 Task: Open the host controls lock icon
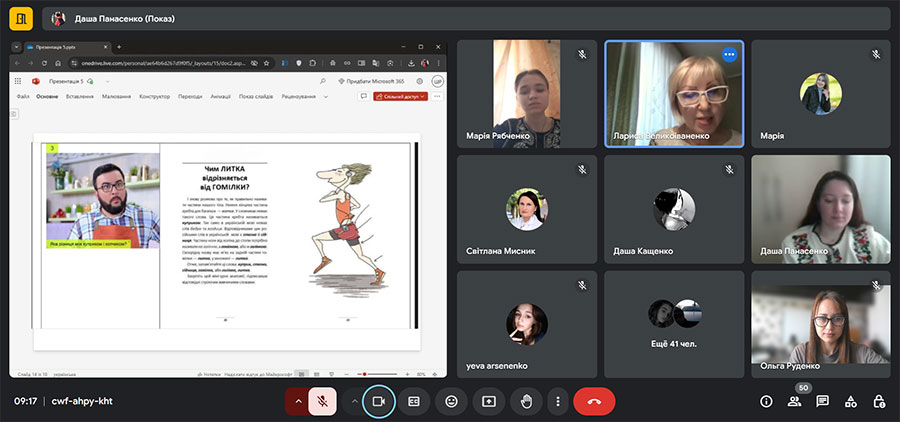pyautogui.click(x=878, y=401)
